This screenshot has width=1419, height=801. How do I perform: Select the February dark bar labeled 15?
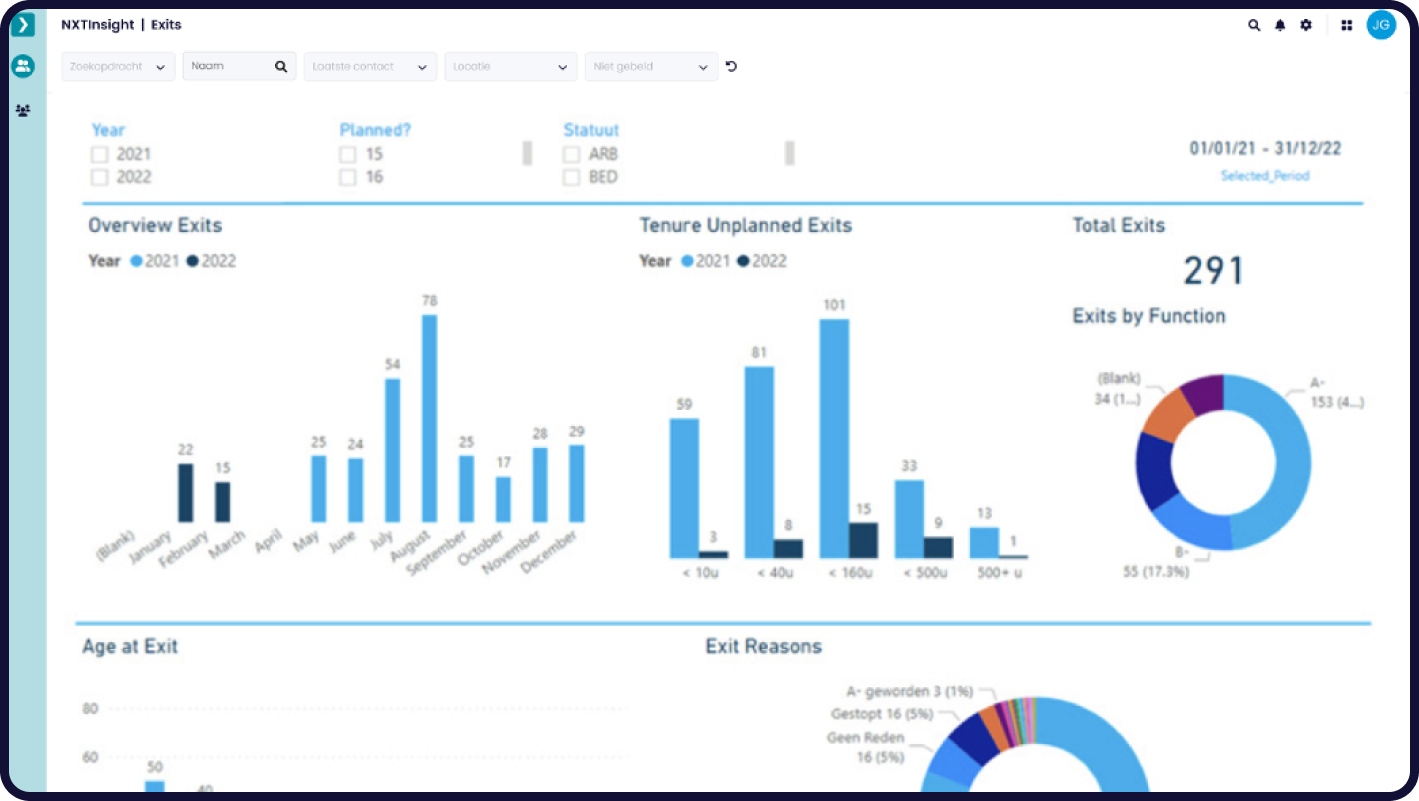coord(222,502)
